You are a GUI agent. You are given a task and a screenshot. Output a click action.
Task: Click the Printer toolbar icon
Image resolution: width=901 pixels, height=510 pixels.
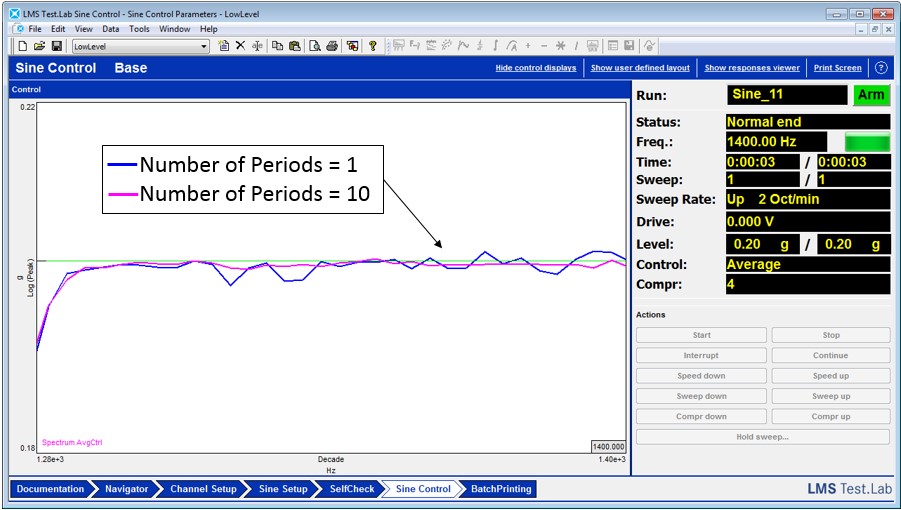click(x=331, y=46)
